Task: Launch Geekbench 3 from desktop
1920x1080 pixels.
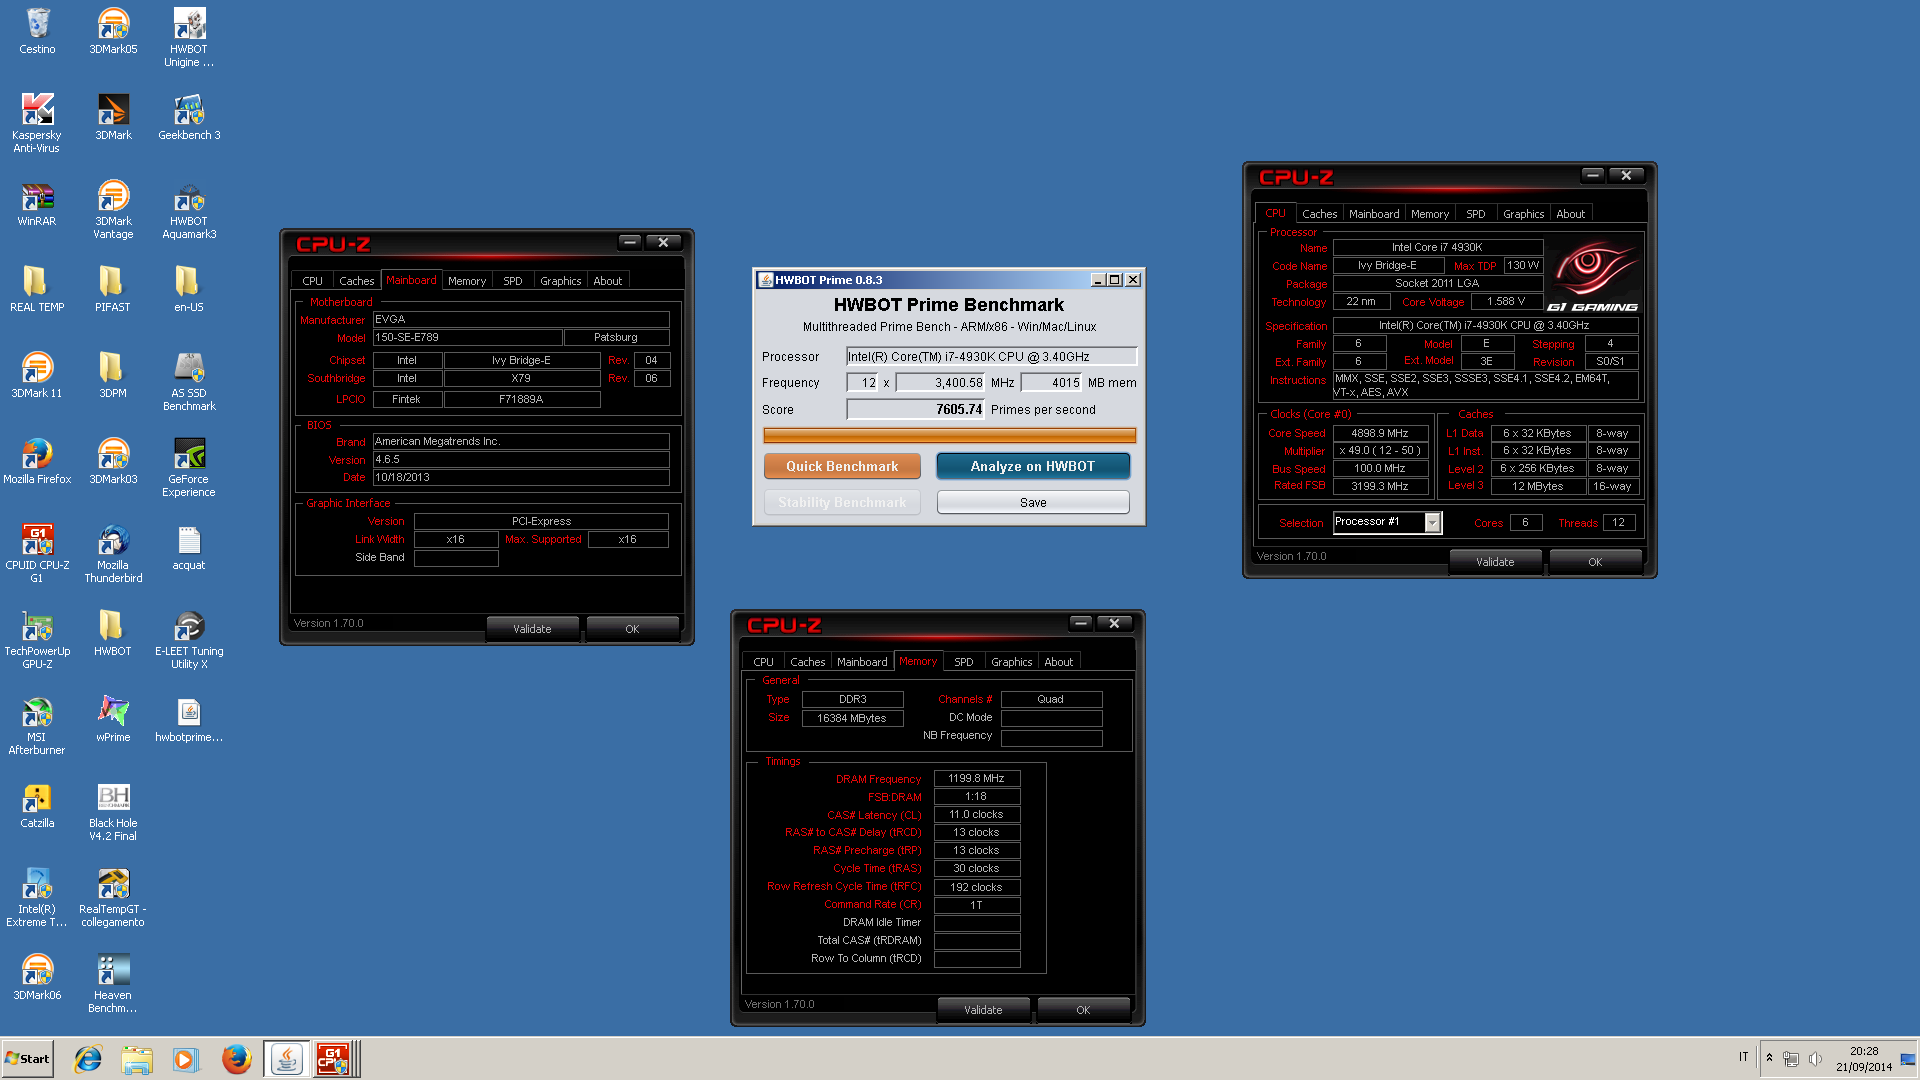Action: [x=189, y=117]
